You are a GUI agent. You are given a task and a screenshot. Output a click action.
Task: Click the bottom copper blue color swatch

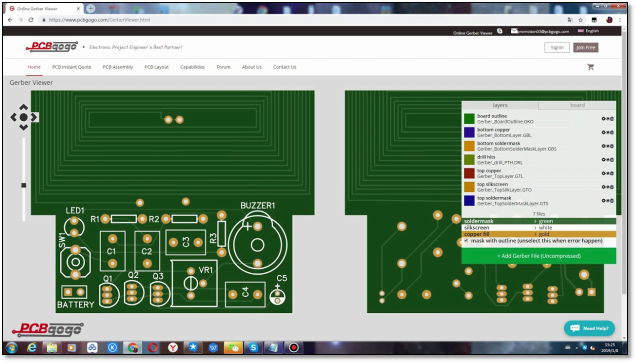[469, 132]
